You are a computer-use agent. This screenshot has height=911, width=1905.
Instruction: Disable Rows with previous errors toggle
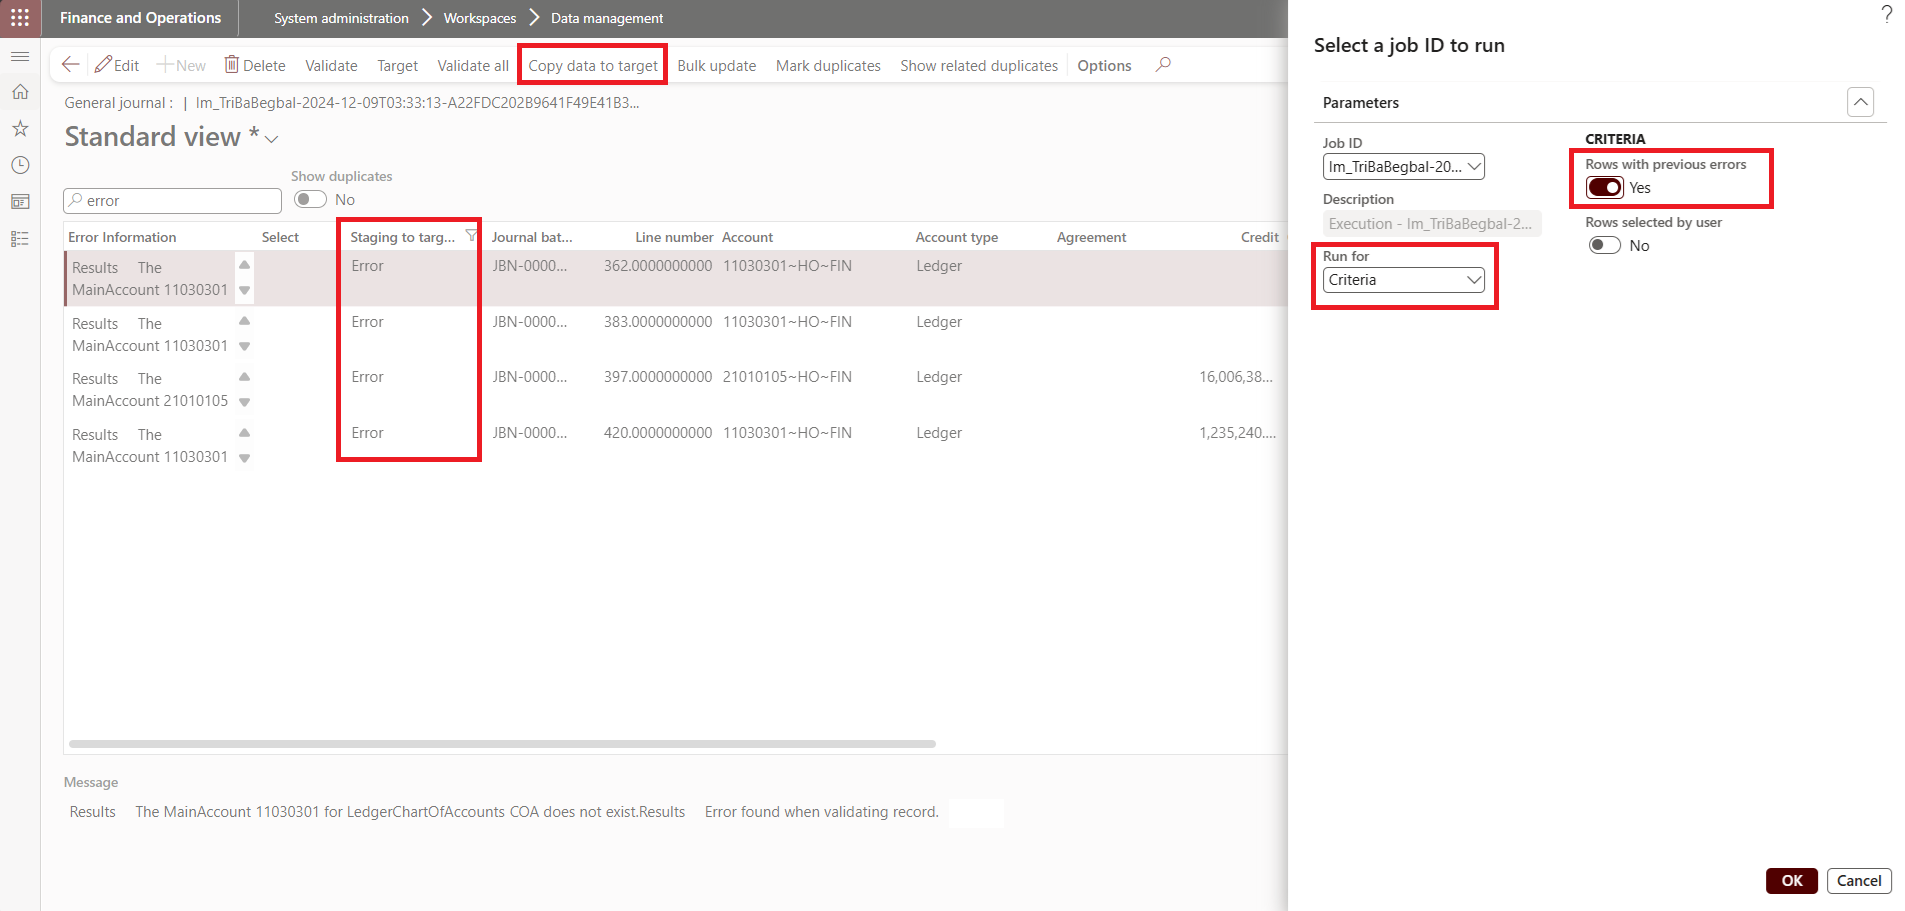1604,188
